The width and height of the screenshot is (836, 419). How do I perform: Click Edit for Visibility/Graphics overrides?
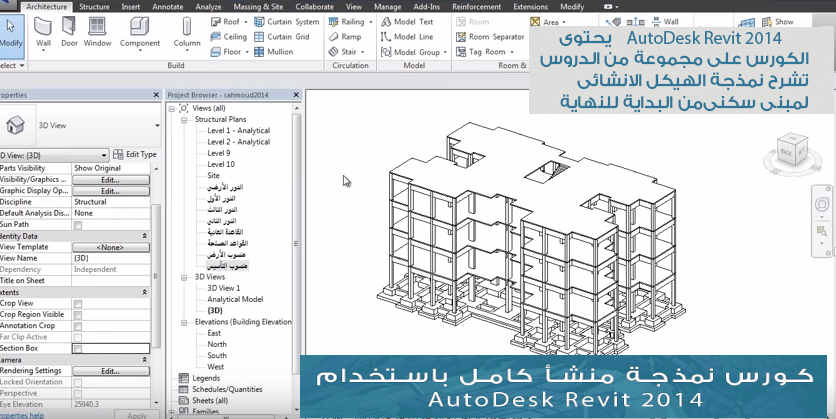click(111, 180)
